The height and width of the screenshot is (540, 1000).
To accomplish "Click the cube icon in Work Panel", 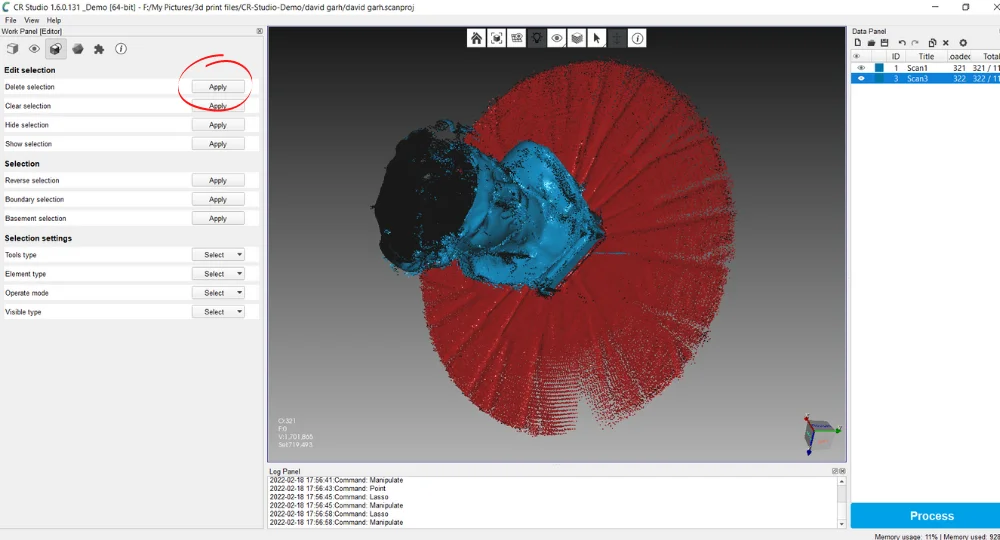I will pyautogui.click(x=12, y=48).
